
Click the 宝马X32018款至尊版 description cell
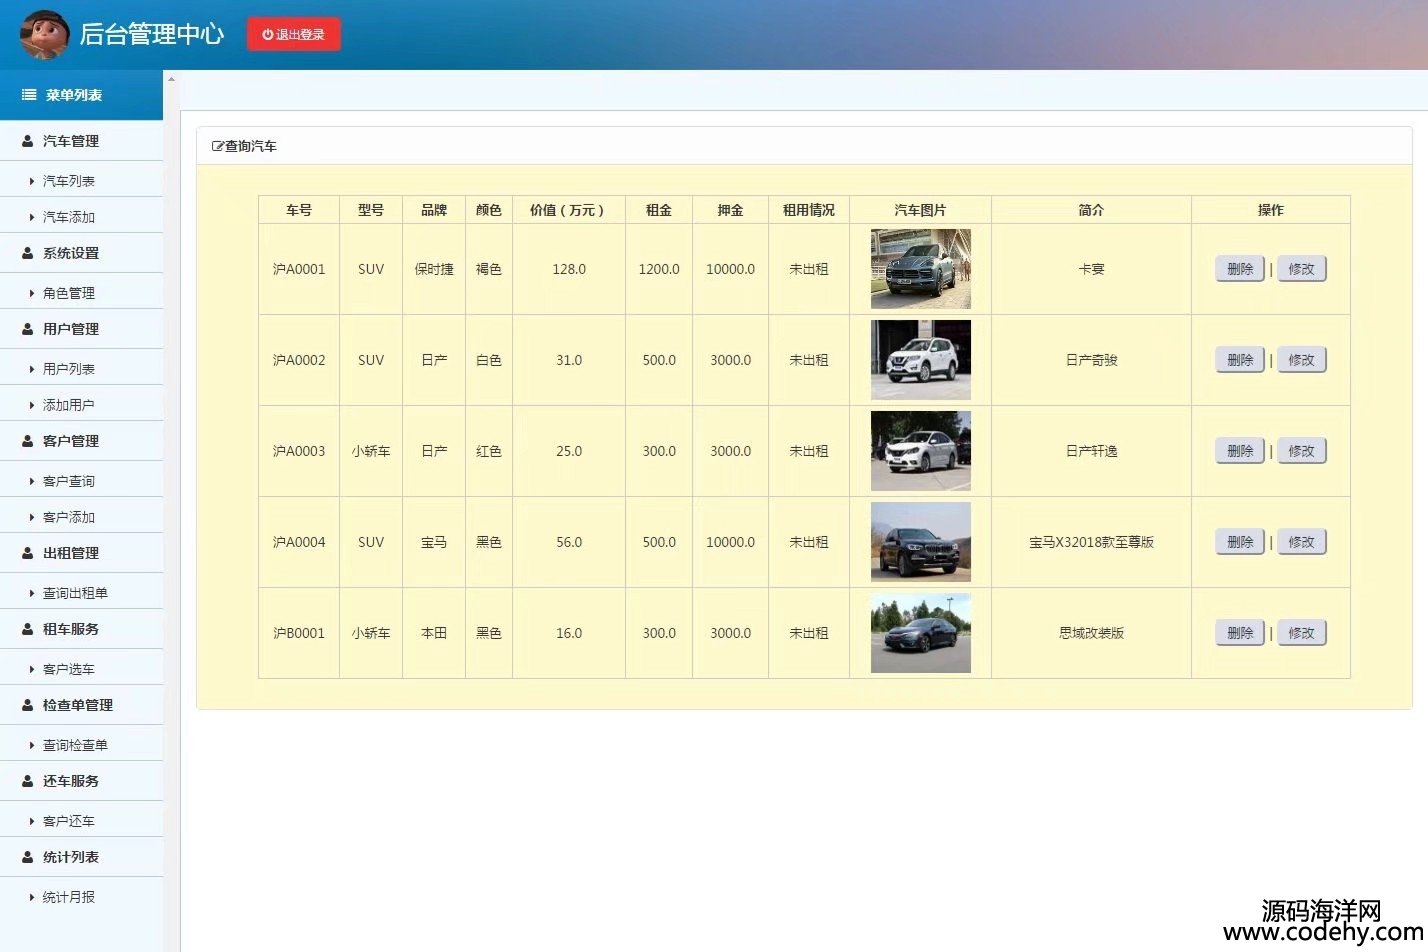(x=1091, y=542)
